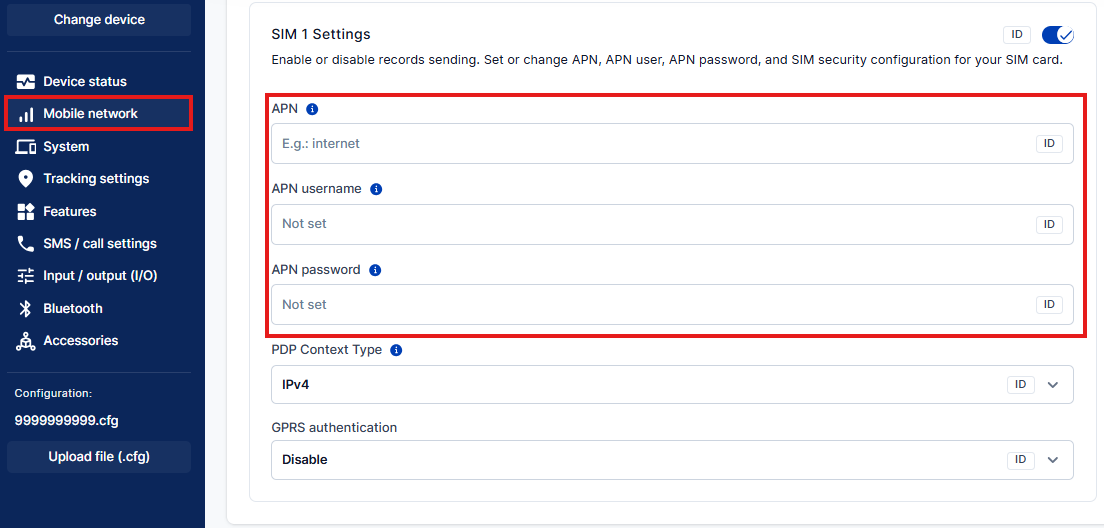
Task: Click the APN password input field
Action: 650,305
